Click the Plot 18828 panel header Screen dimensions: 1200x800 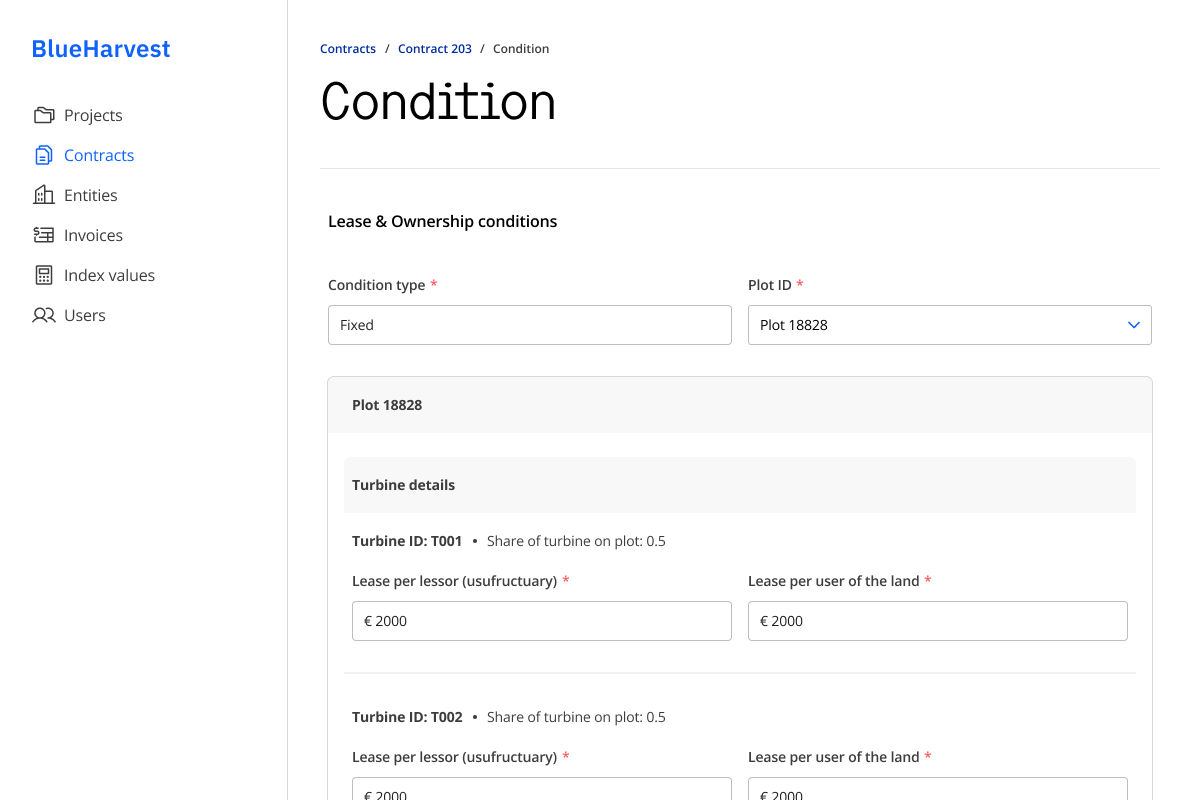tap(740, 405)
